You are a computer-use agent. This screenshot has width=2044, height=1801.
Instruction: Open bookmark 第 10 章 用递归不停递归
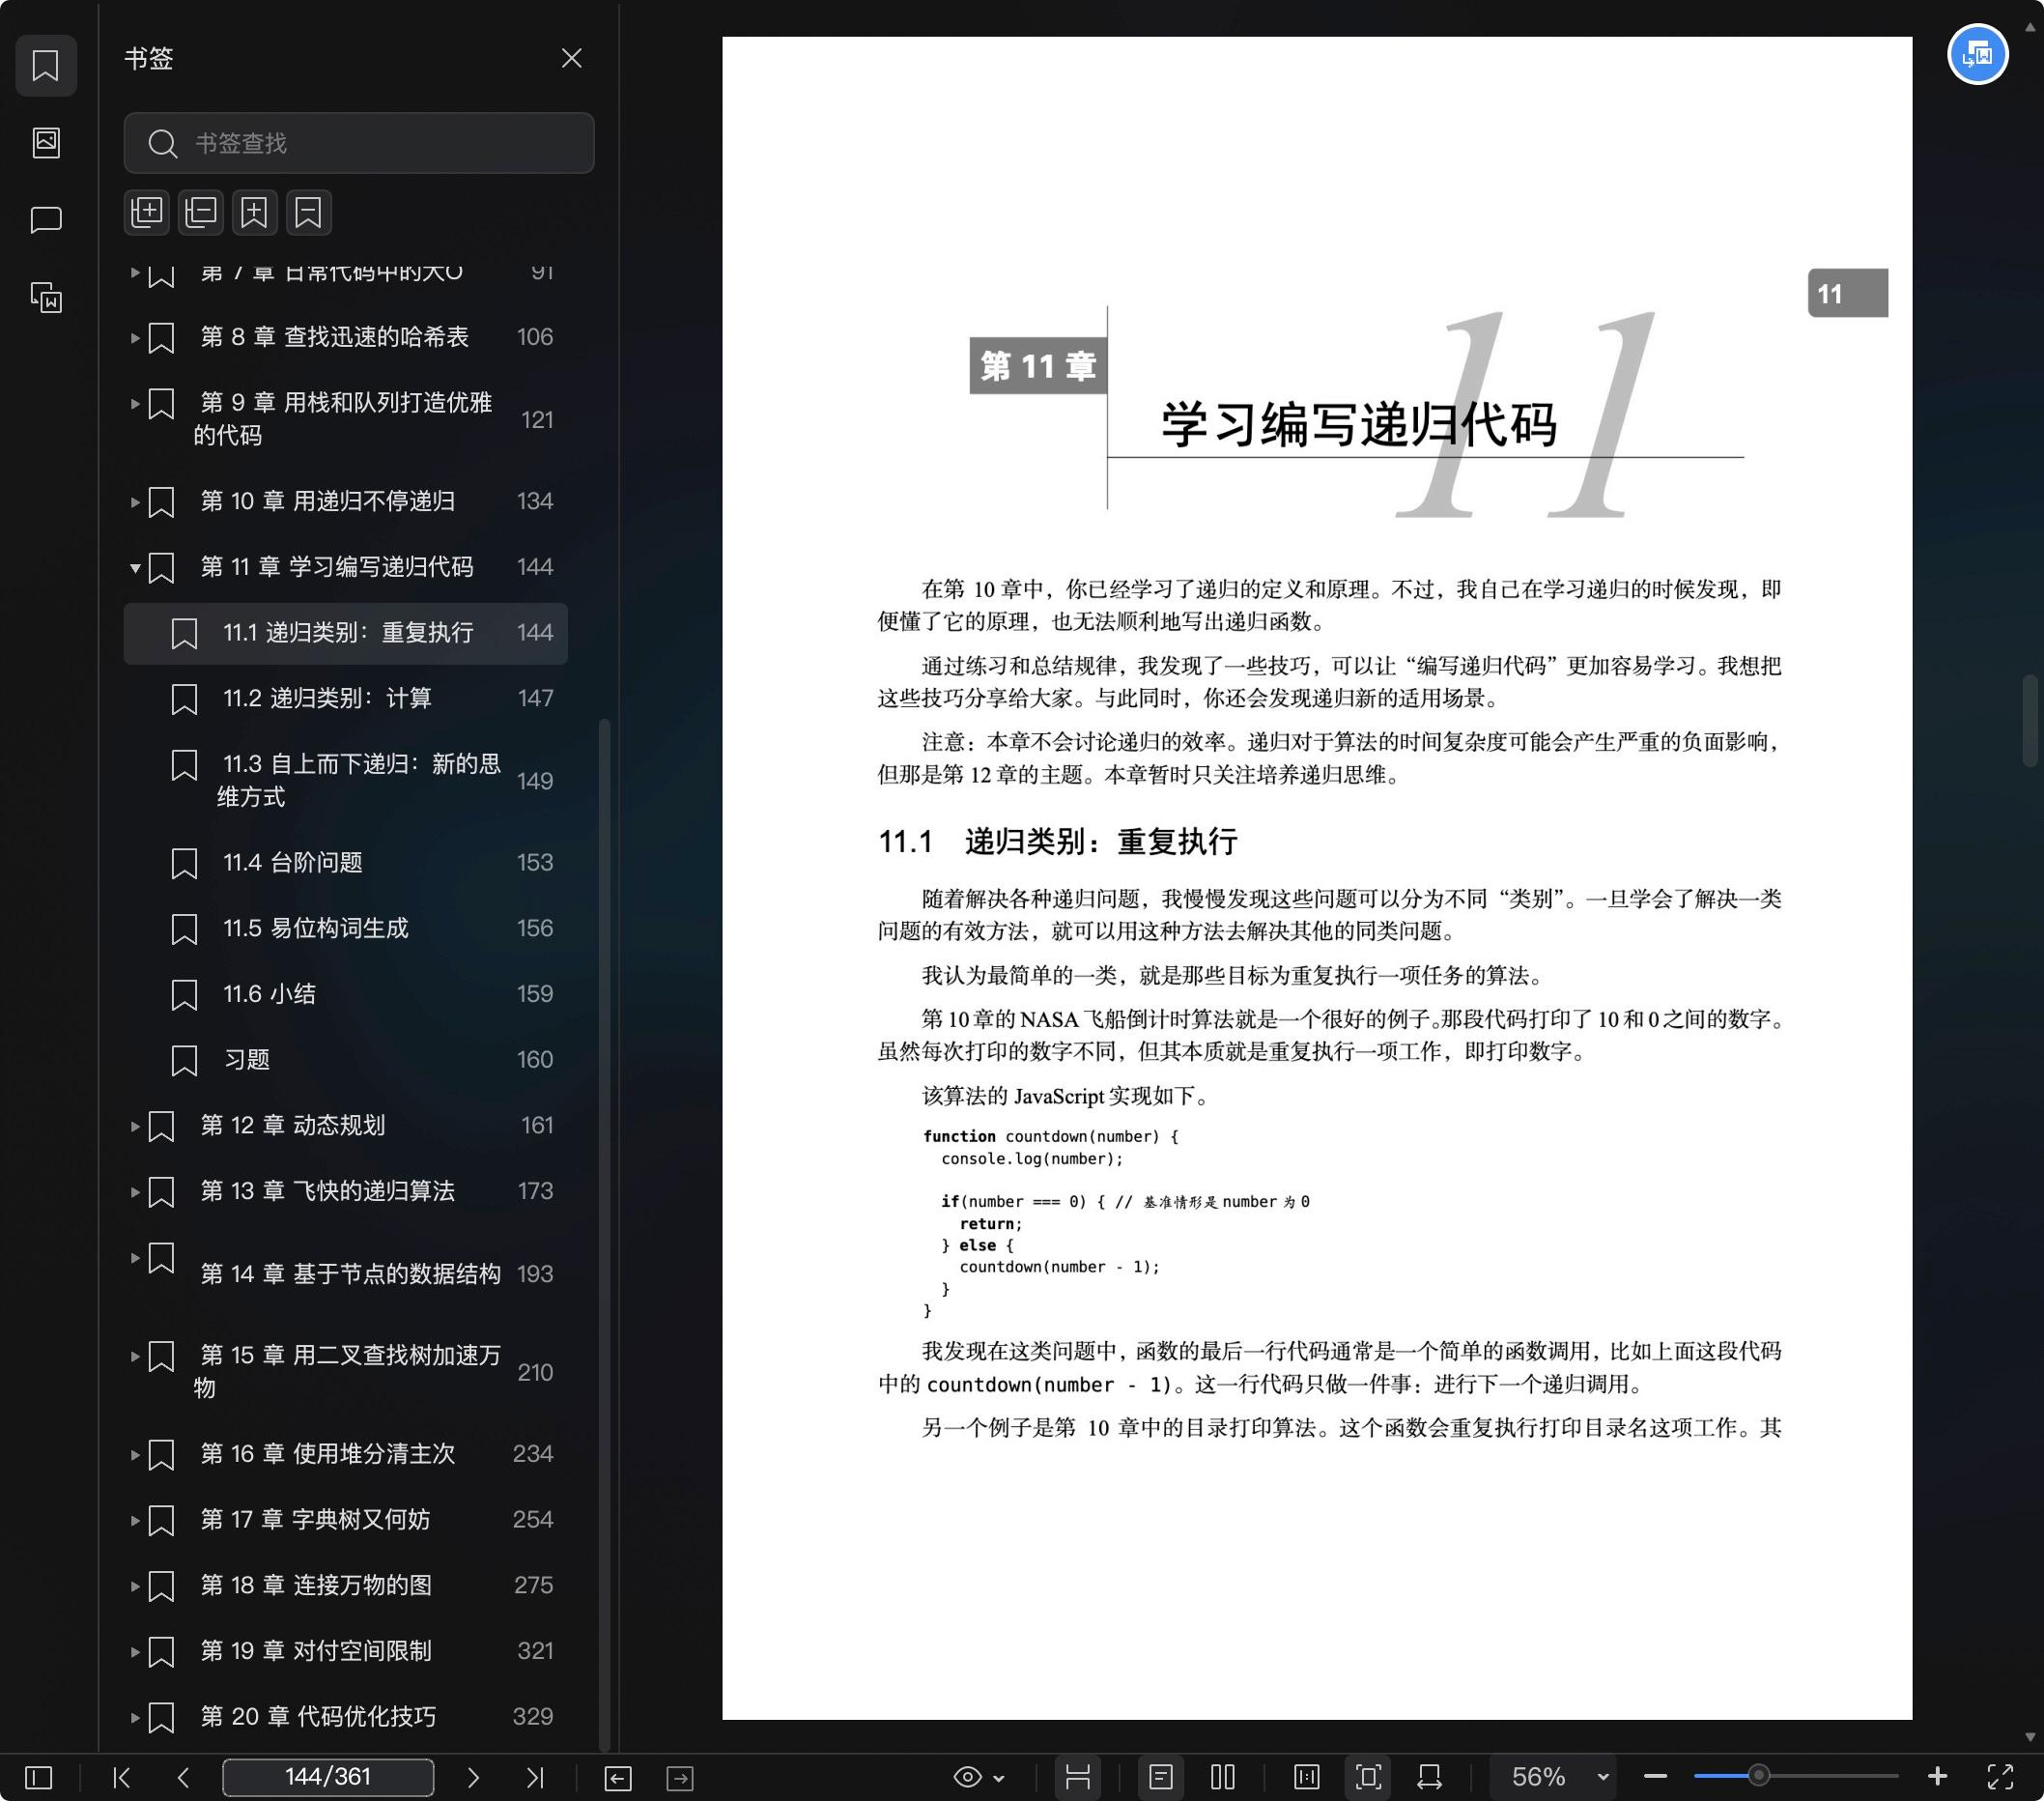(x=346, y=501)
